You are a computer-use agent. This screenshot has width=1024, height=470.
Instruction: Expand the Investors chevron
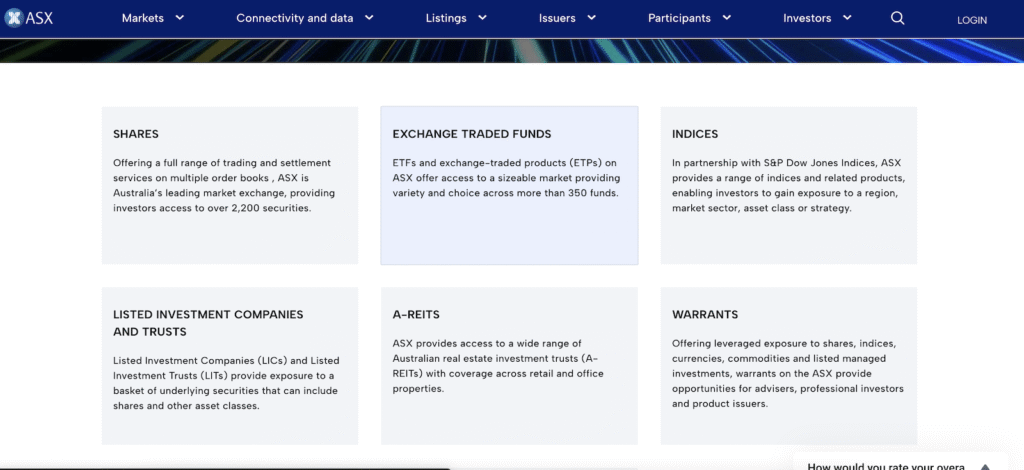(x=848, y=18)
